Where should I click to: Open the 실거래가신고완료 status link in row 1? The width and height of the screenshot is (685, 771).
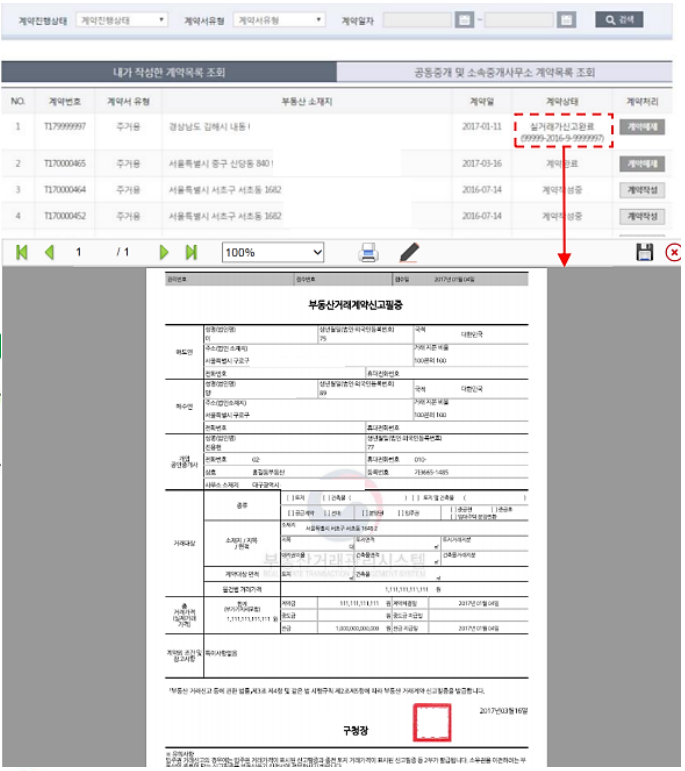[x=563, y=132]
